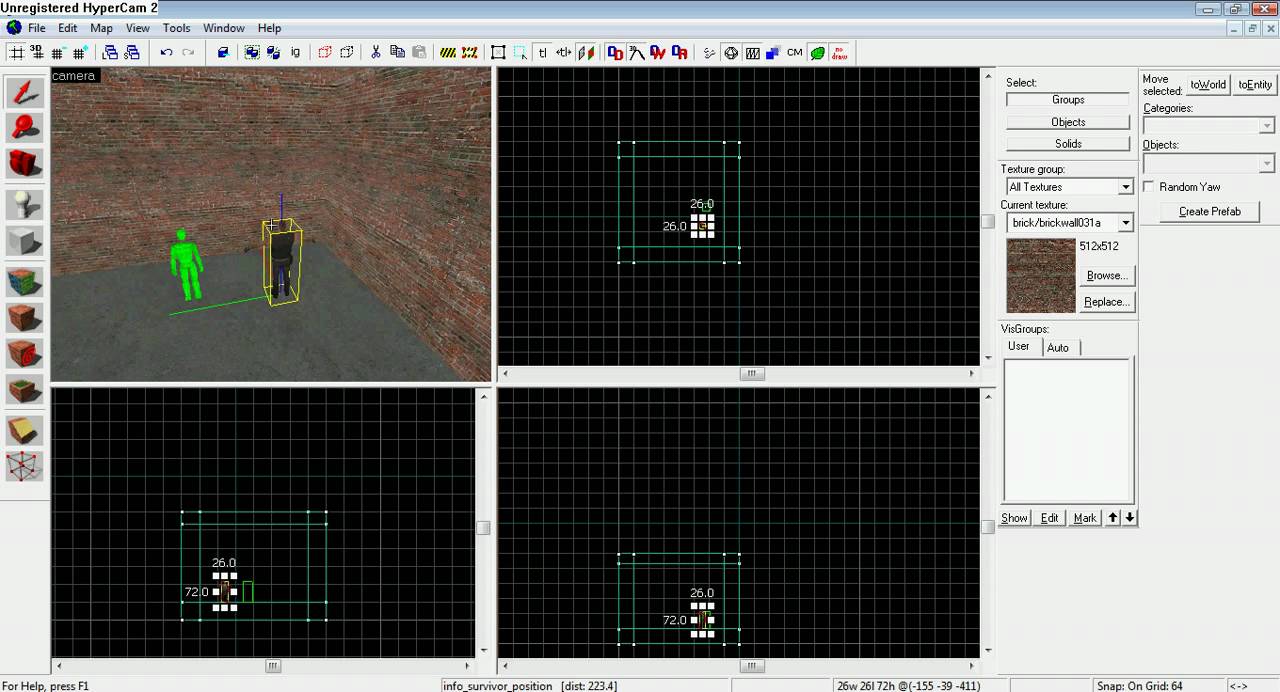Toggle the green leaf detail button
Viewport: 1280px width, 692px height.
pyautogui.click(x=818, y=52)
